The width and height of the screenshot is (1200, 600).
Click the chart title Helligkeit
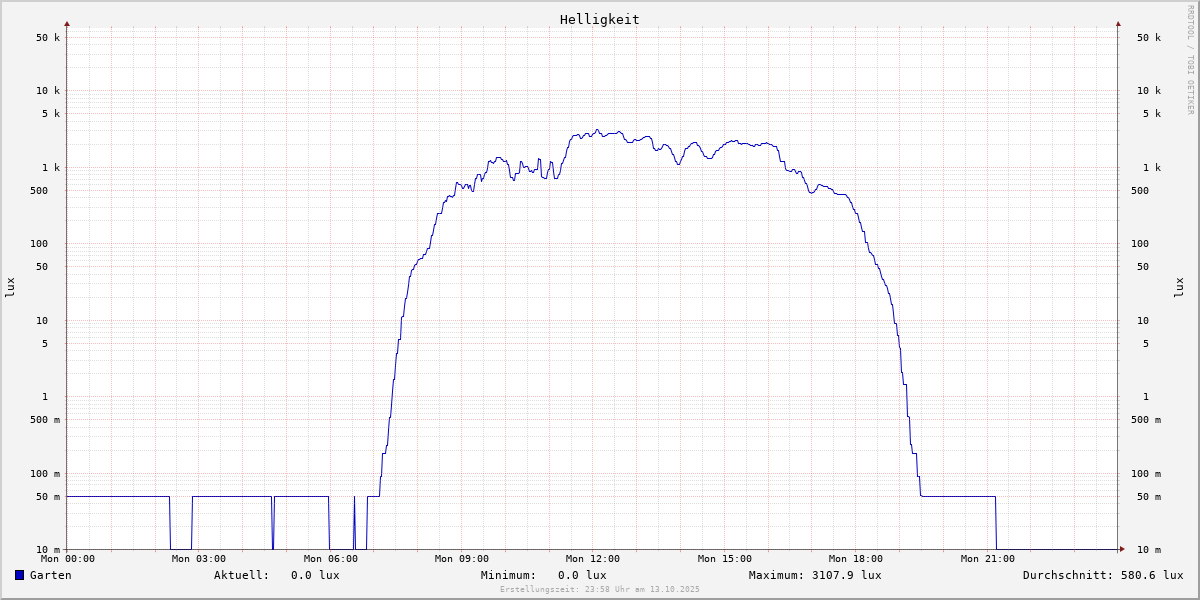600,19
